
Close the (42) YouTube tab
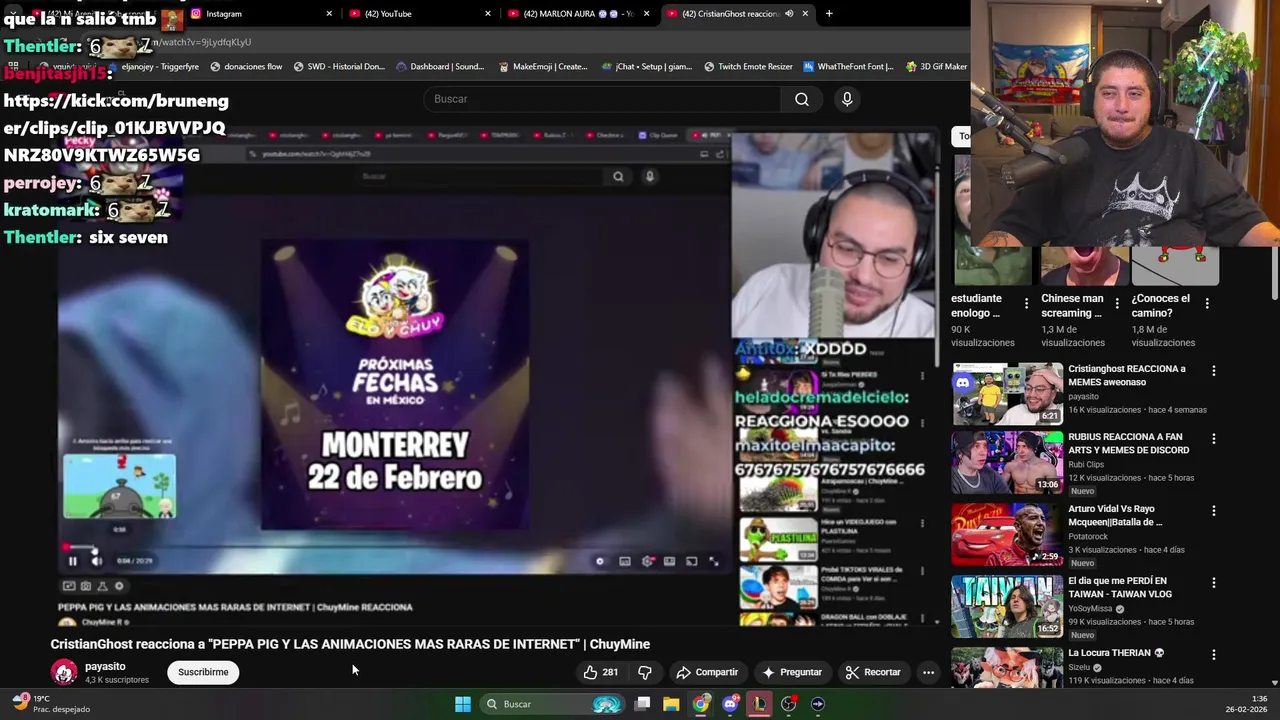click(x=488, y=14)
